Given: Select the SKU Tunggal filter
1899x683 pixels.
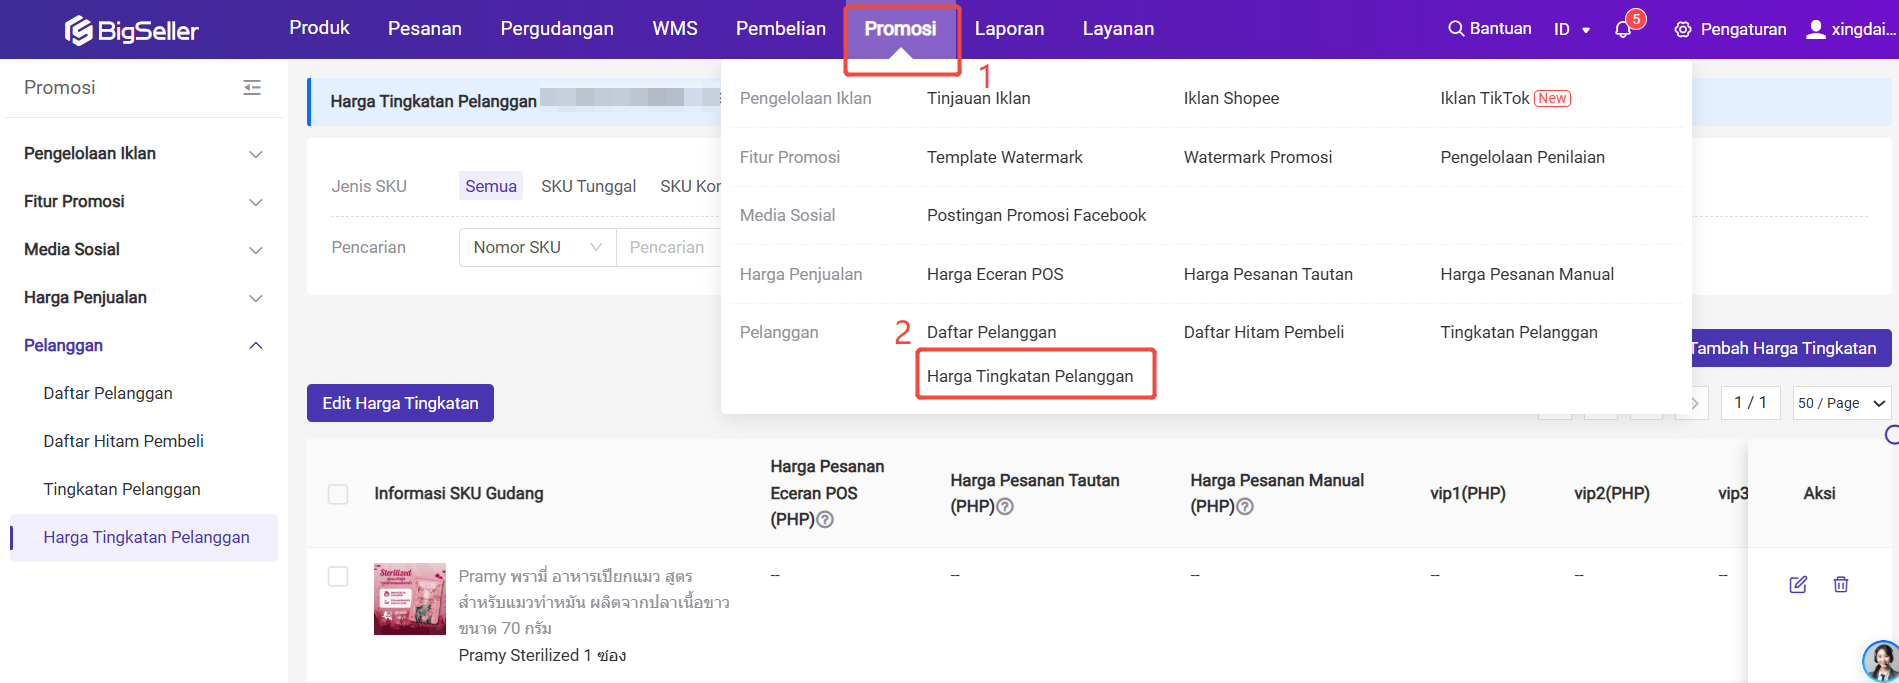Looking at the screenshot, I should pyautogui.click(x=588, y=186).
